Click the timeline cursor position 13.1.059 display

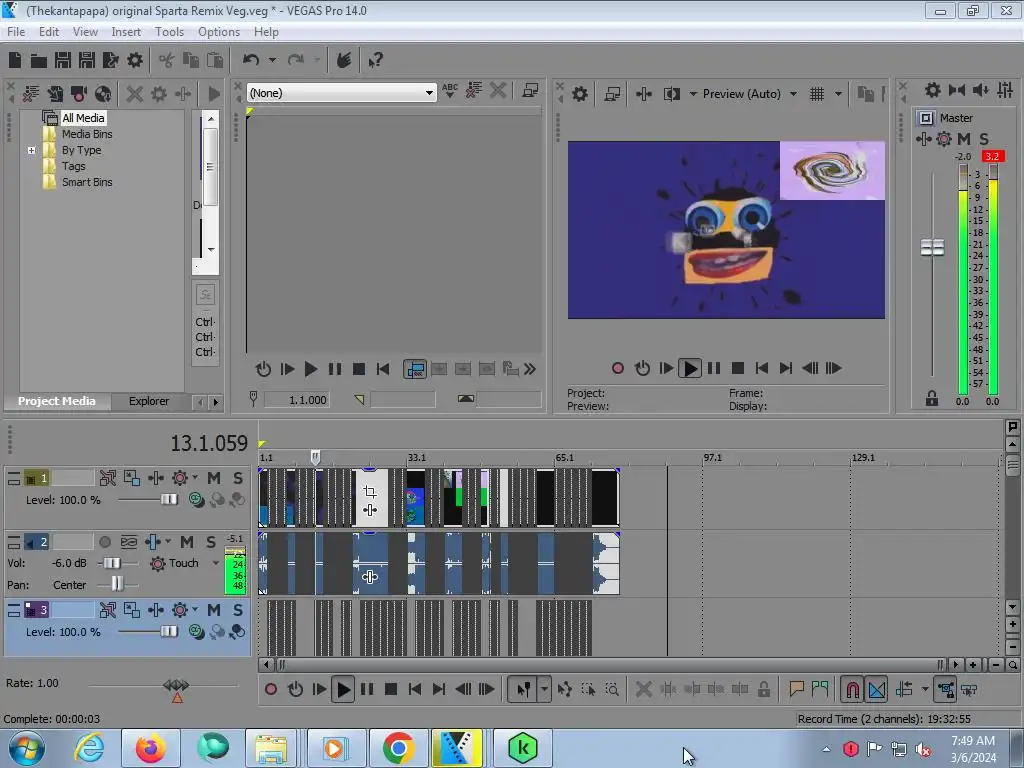[x=209, y=443]
